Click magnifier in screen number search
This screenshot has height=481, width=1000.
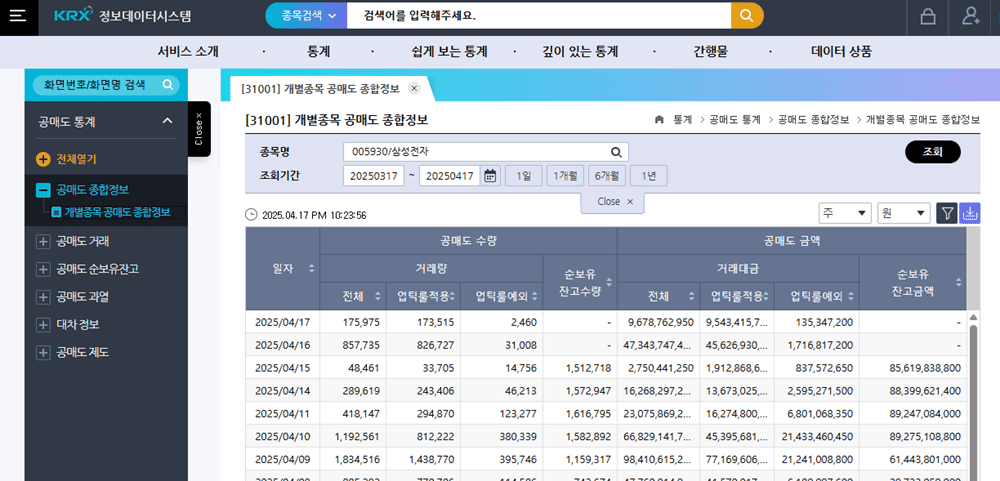point(167,84)
